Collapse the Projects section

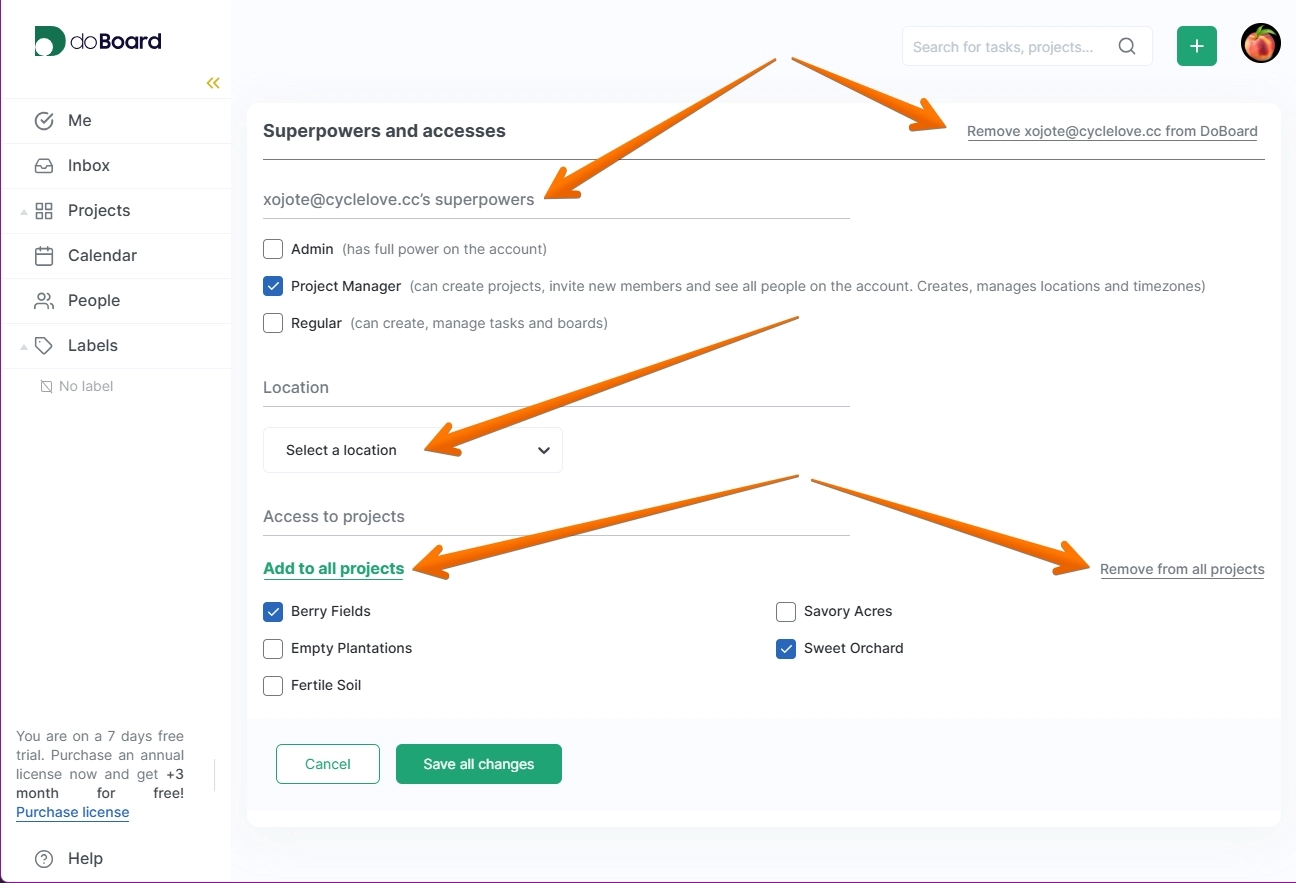[24, 211]
